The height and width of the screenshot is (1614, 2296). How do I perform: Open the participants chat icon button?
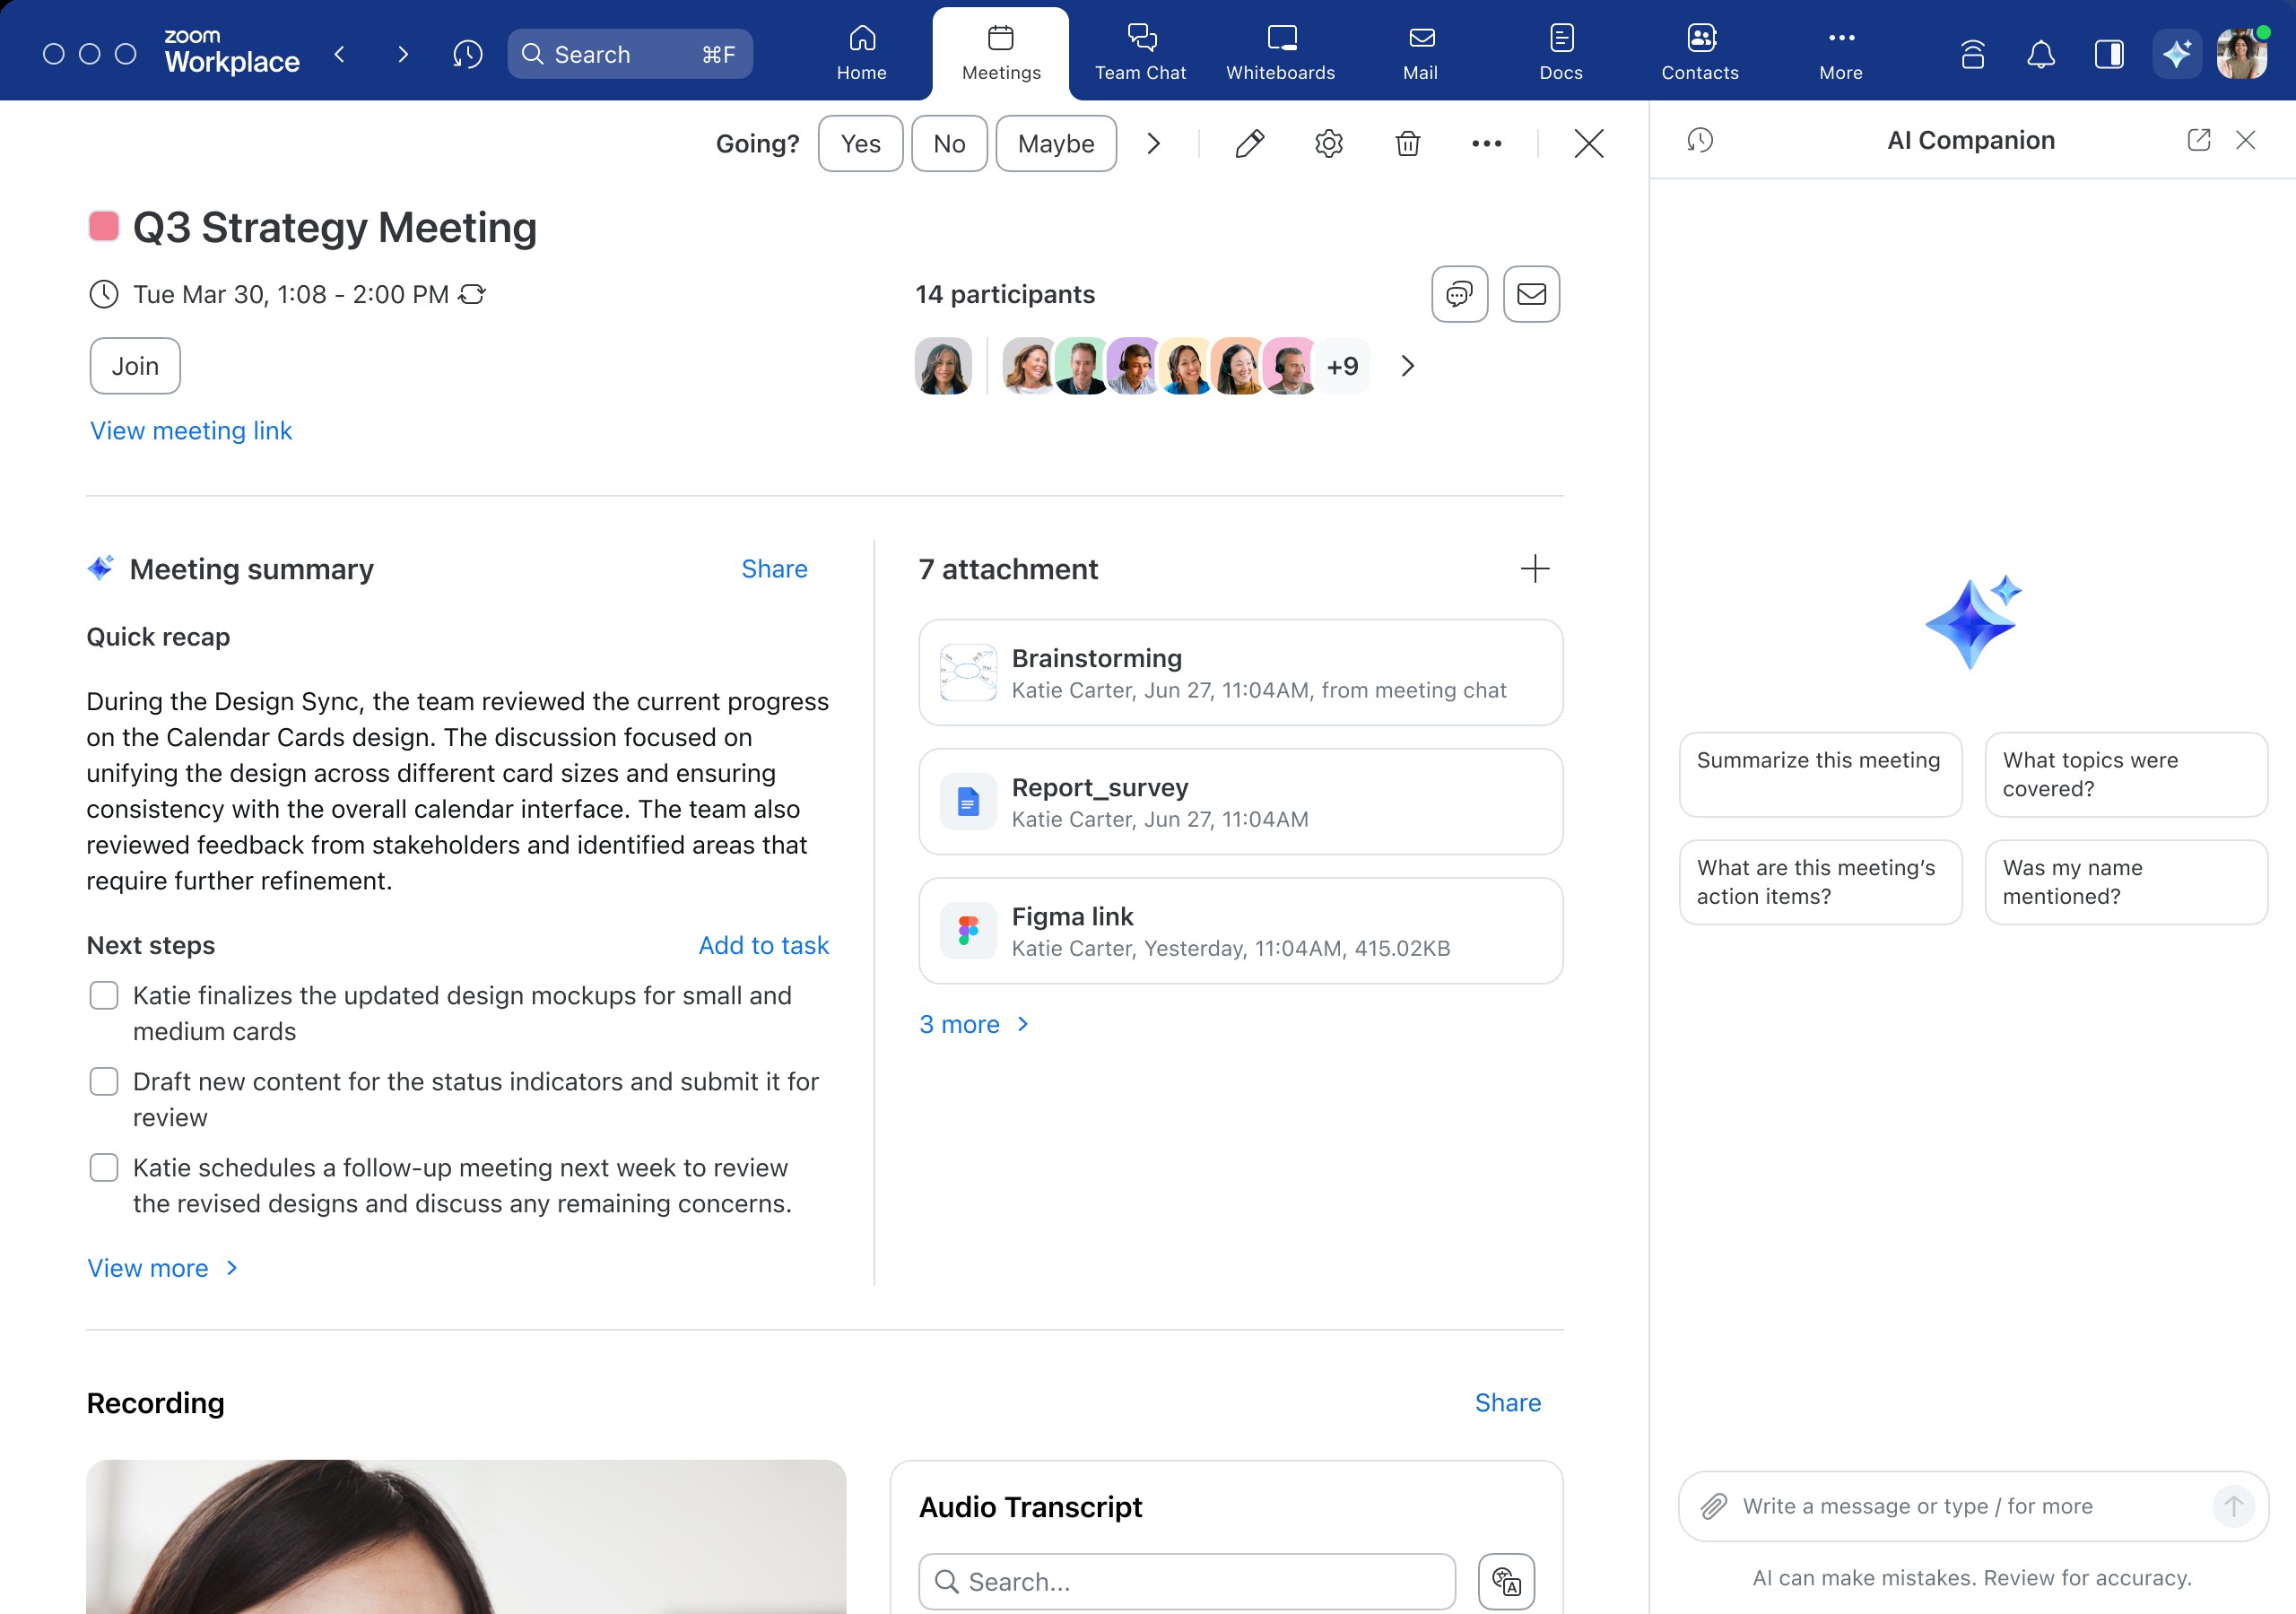pos(1459,294)
